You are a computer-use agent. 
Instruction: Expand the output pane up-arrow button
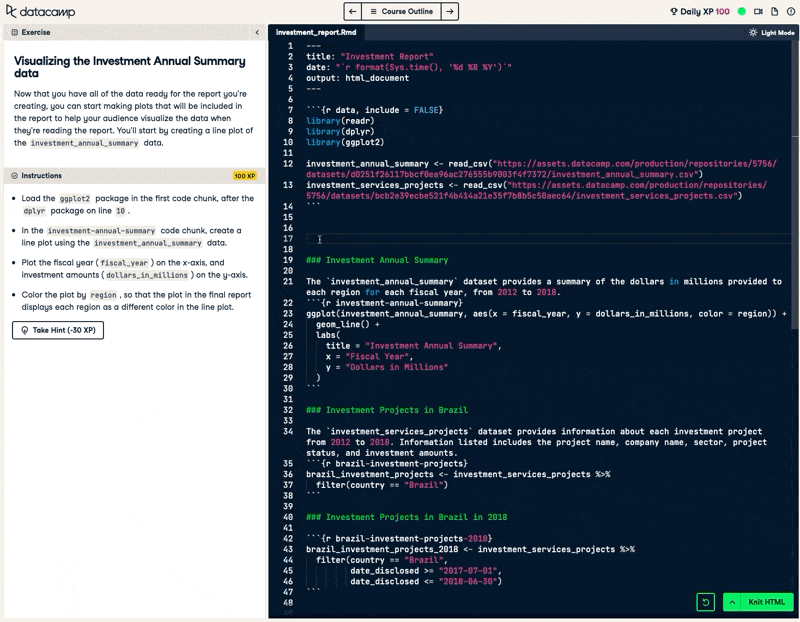click(732, 602)
